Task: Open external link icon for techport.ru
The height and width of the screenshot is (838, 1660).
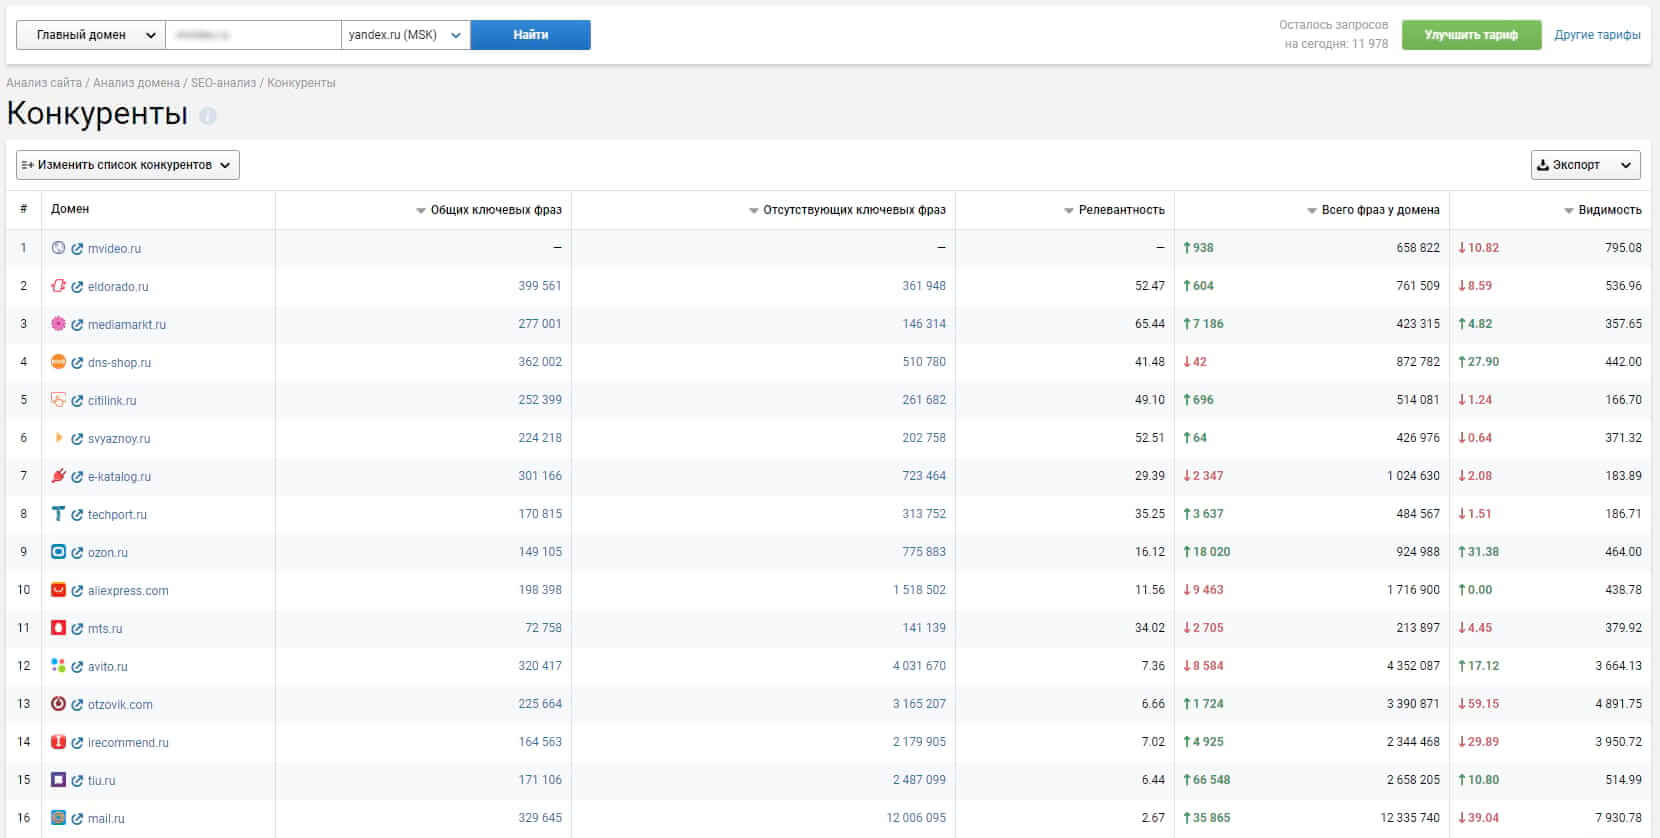Action: 77,515
